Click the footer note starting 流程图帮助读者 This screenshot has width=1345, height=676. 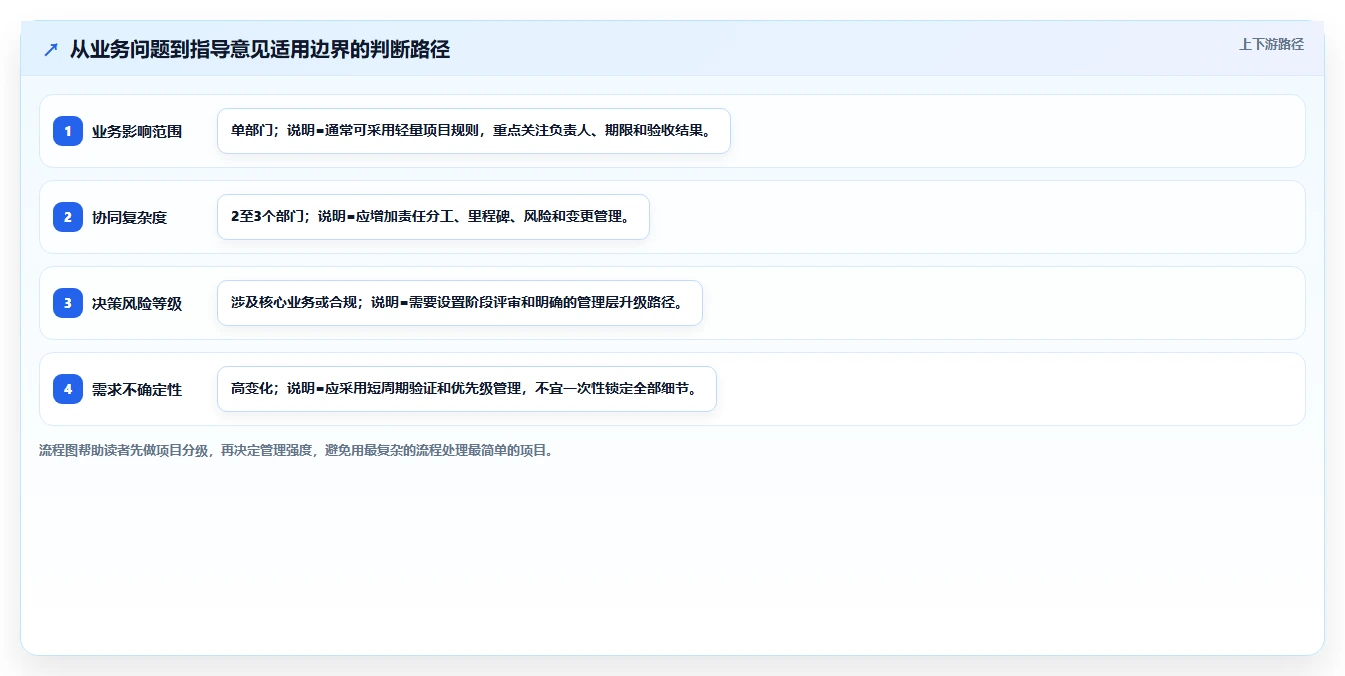pos(296,450)
